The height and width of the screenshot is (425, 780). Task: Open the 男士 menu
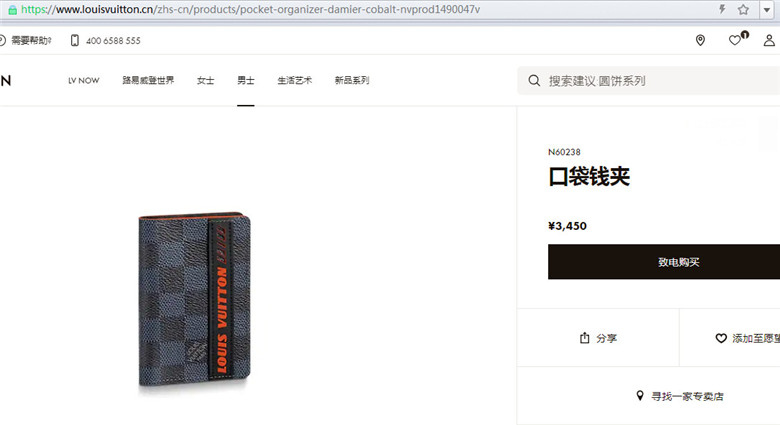coord(246,80)
